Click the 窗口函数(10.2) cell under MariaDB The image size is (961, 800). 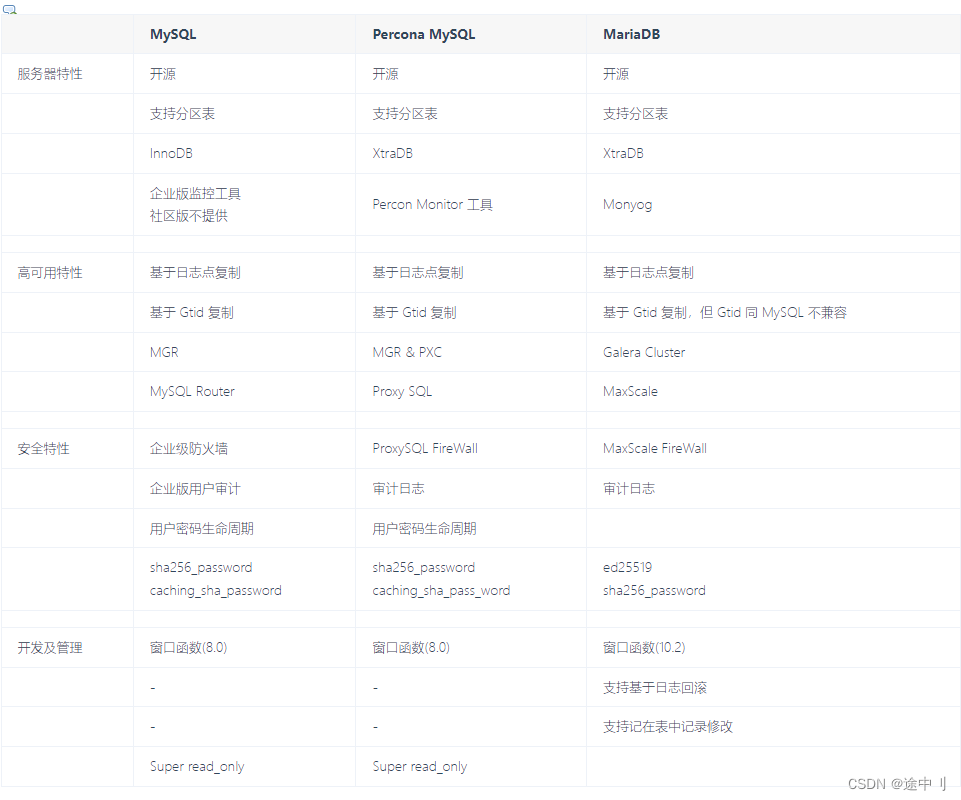pos(646,647)
